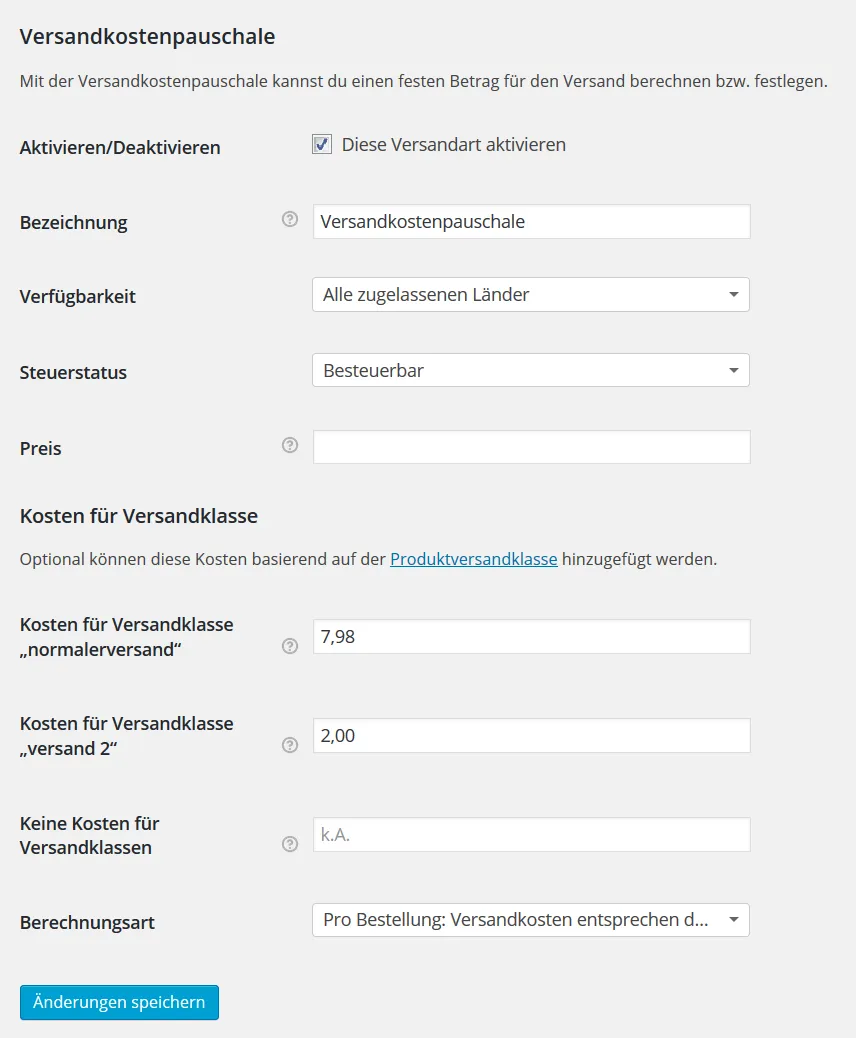Image resolution: width=856 pixels, height=1038 pixels.
Task: Click the help icon beside Preis
Action: tap(289, 445)
